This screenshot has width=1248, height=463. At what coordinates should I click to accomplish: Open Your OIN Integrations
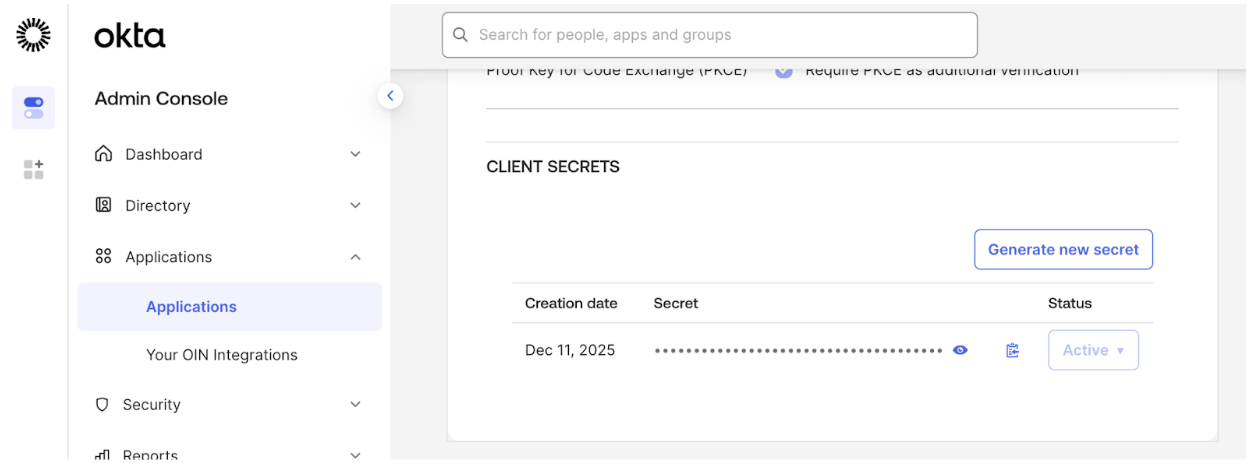(222, 355)
